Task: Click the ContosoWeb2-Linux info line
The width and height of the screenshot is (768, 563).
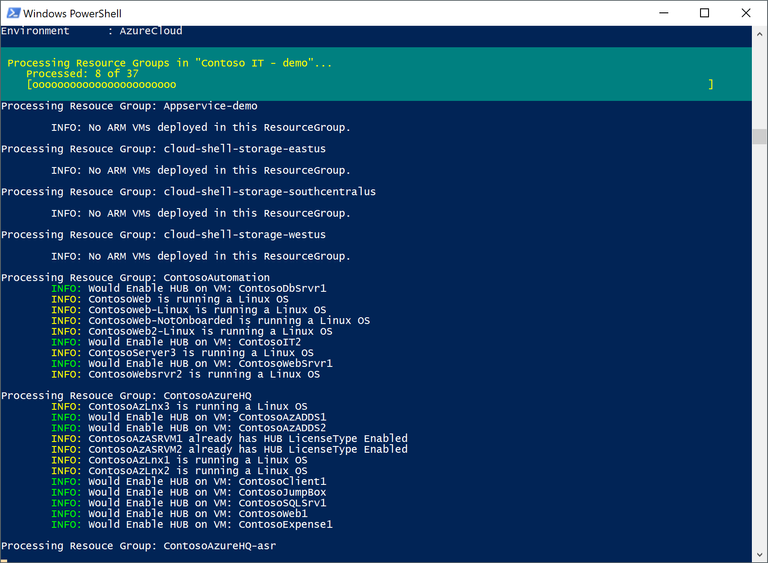Action: (x=192, y=331)
